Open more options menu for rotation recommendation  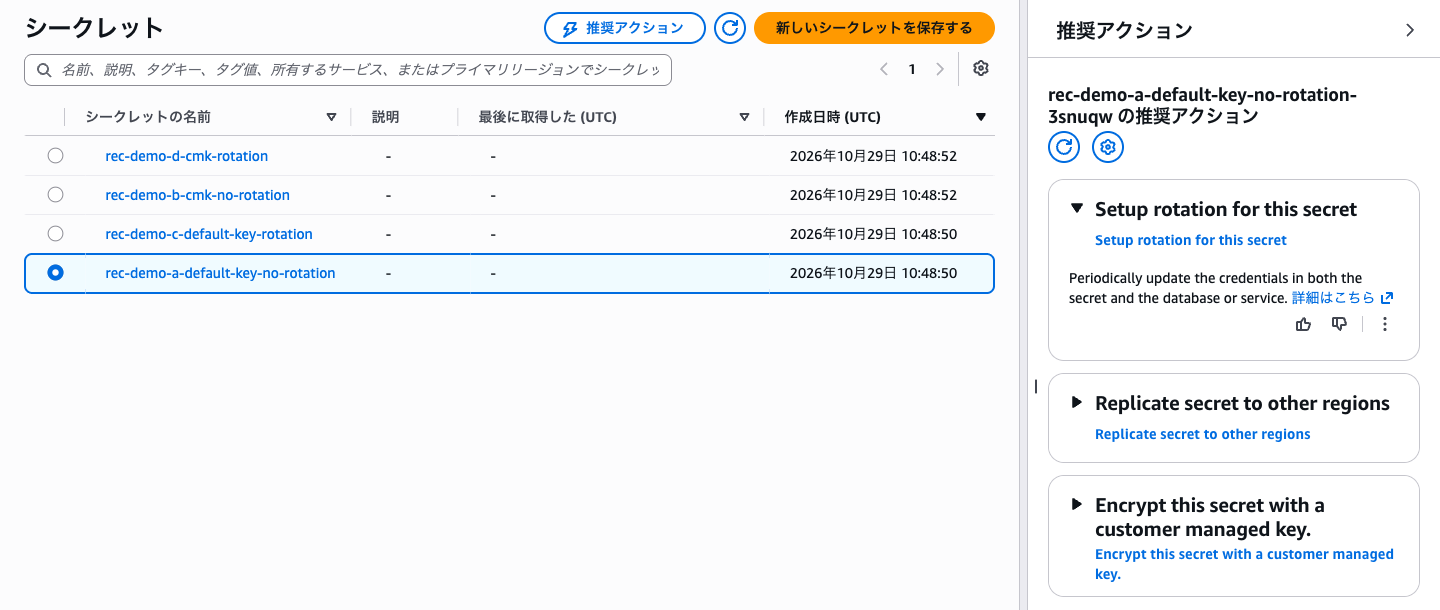click(x=1385, y=324)
